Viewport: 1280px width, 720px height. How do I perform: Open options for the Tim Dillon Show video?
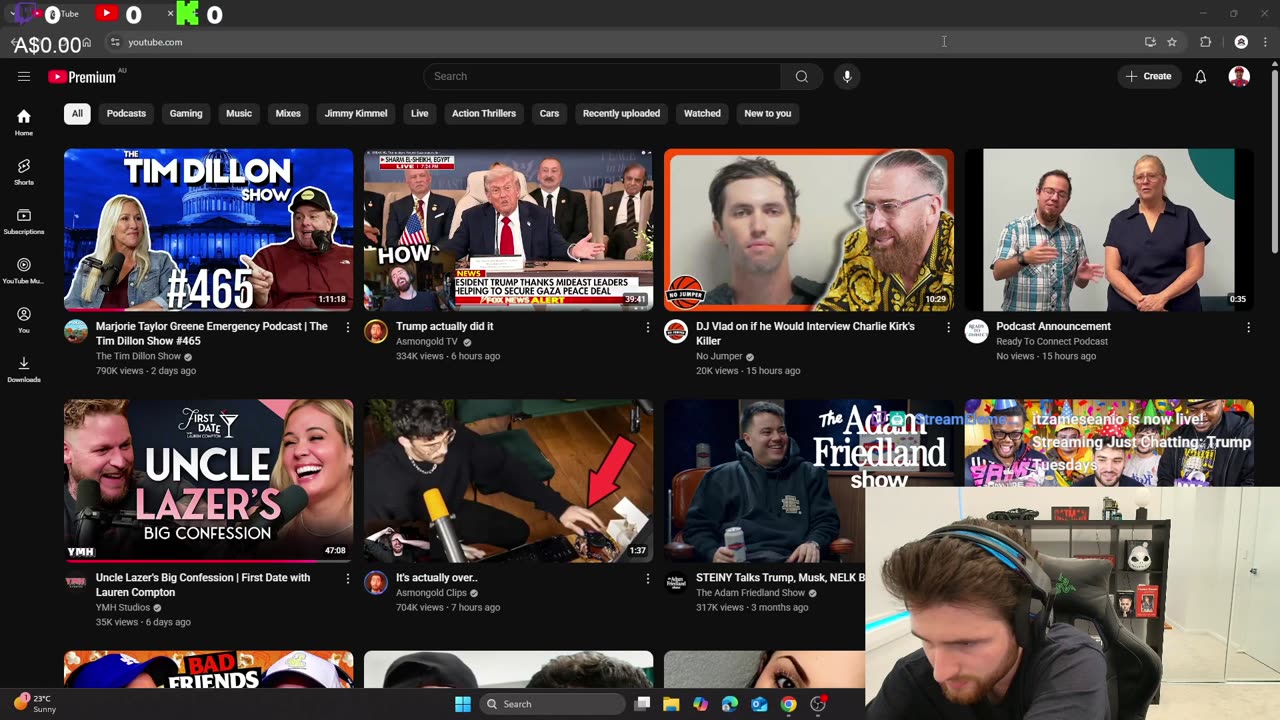(348, 327)
